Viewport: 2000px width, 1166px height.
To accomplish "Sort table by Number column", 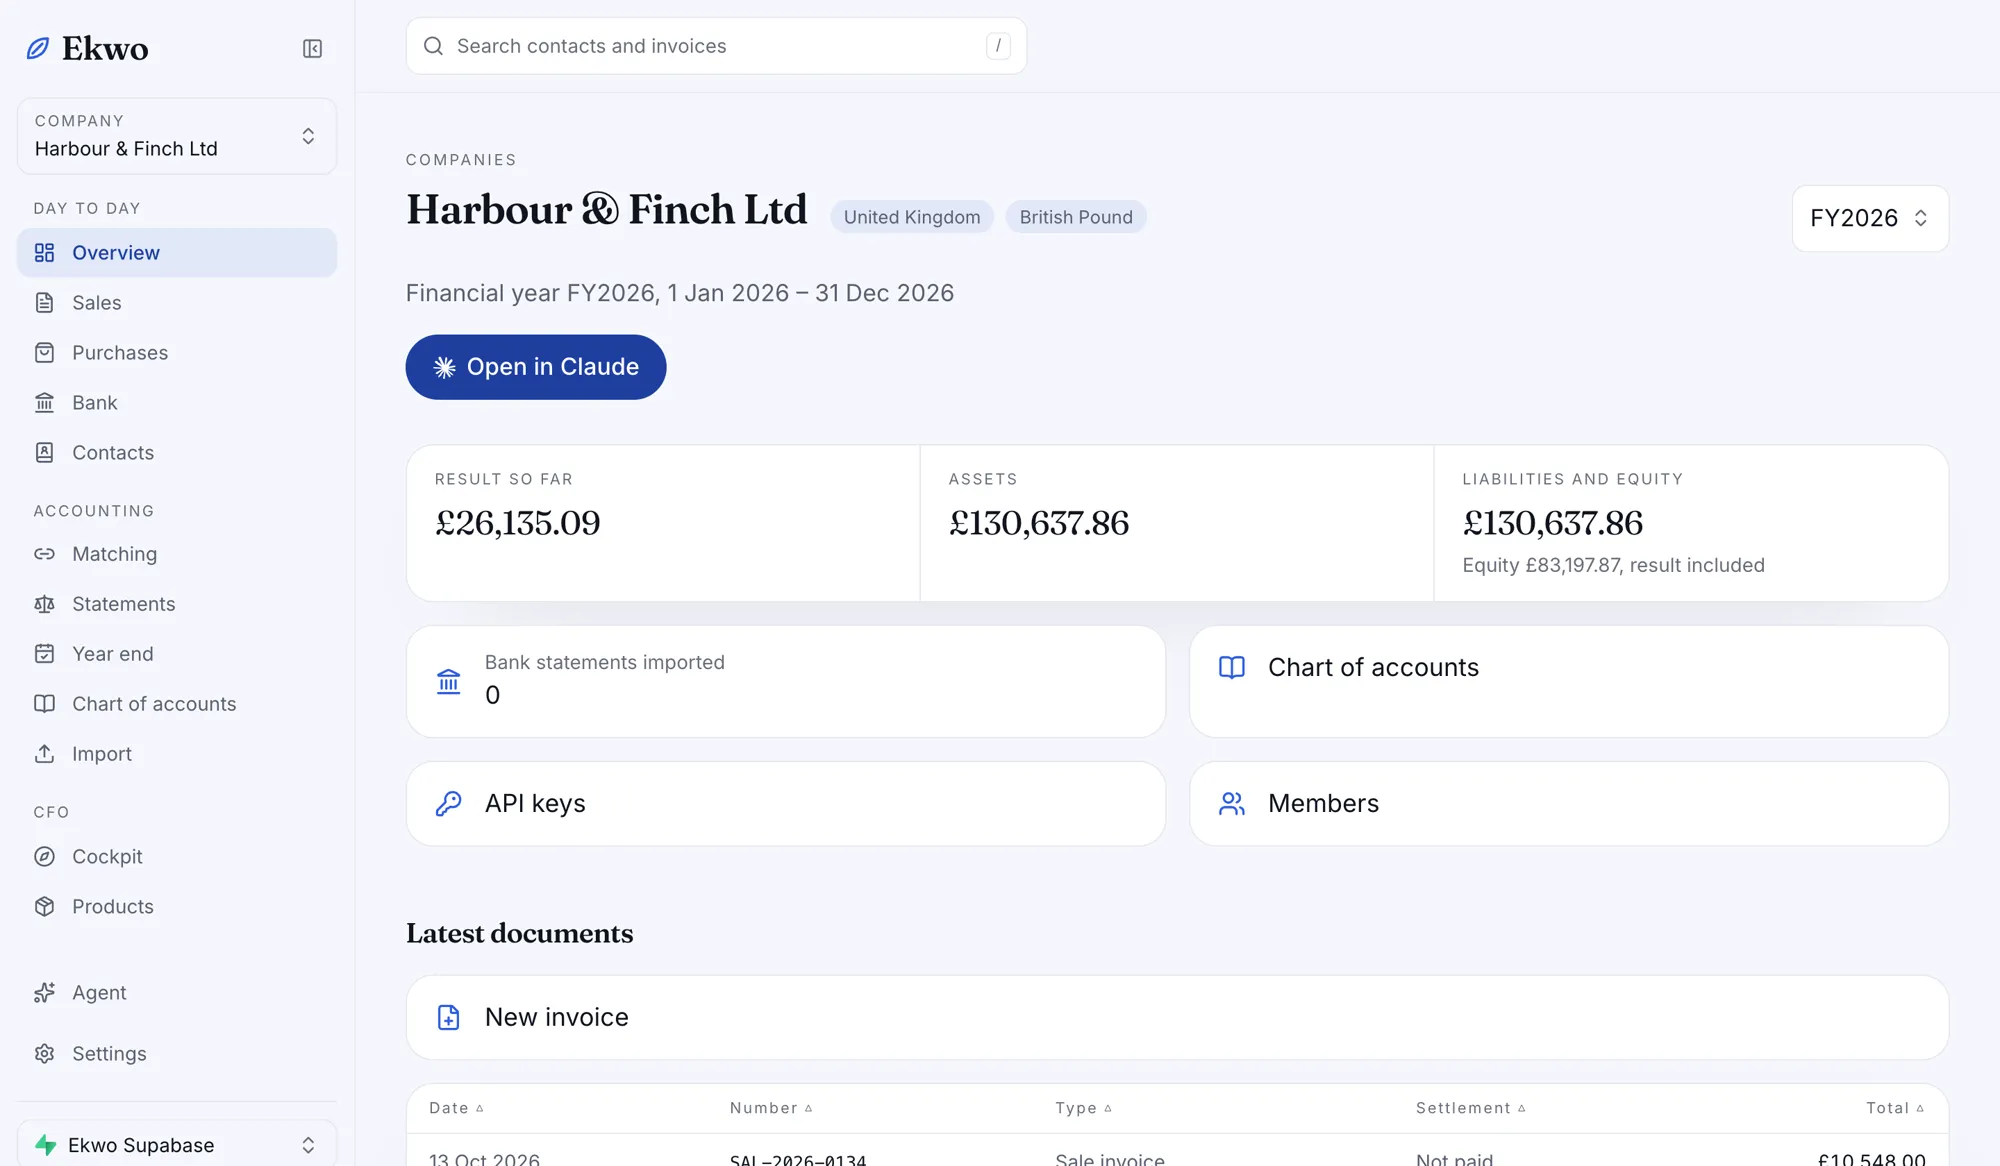I will pos(771,1108).
